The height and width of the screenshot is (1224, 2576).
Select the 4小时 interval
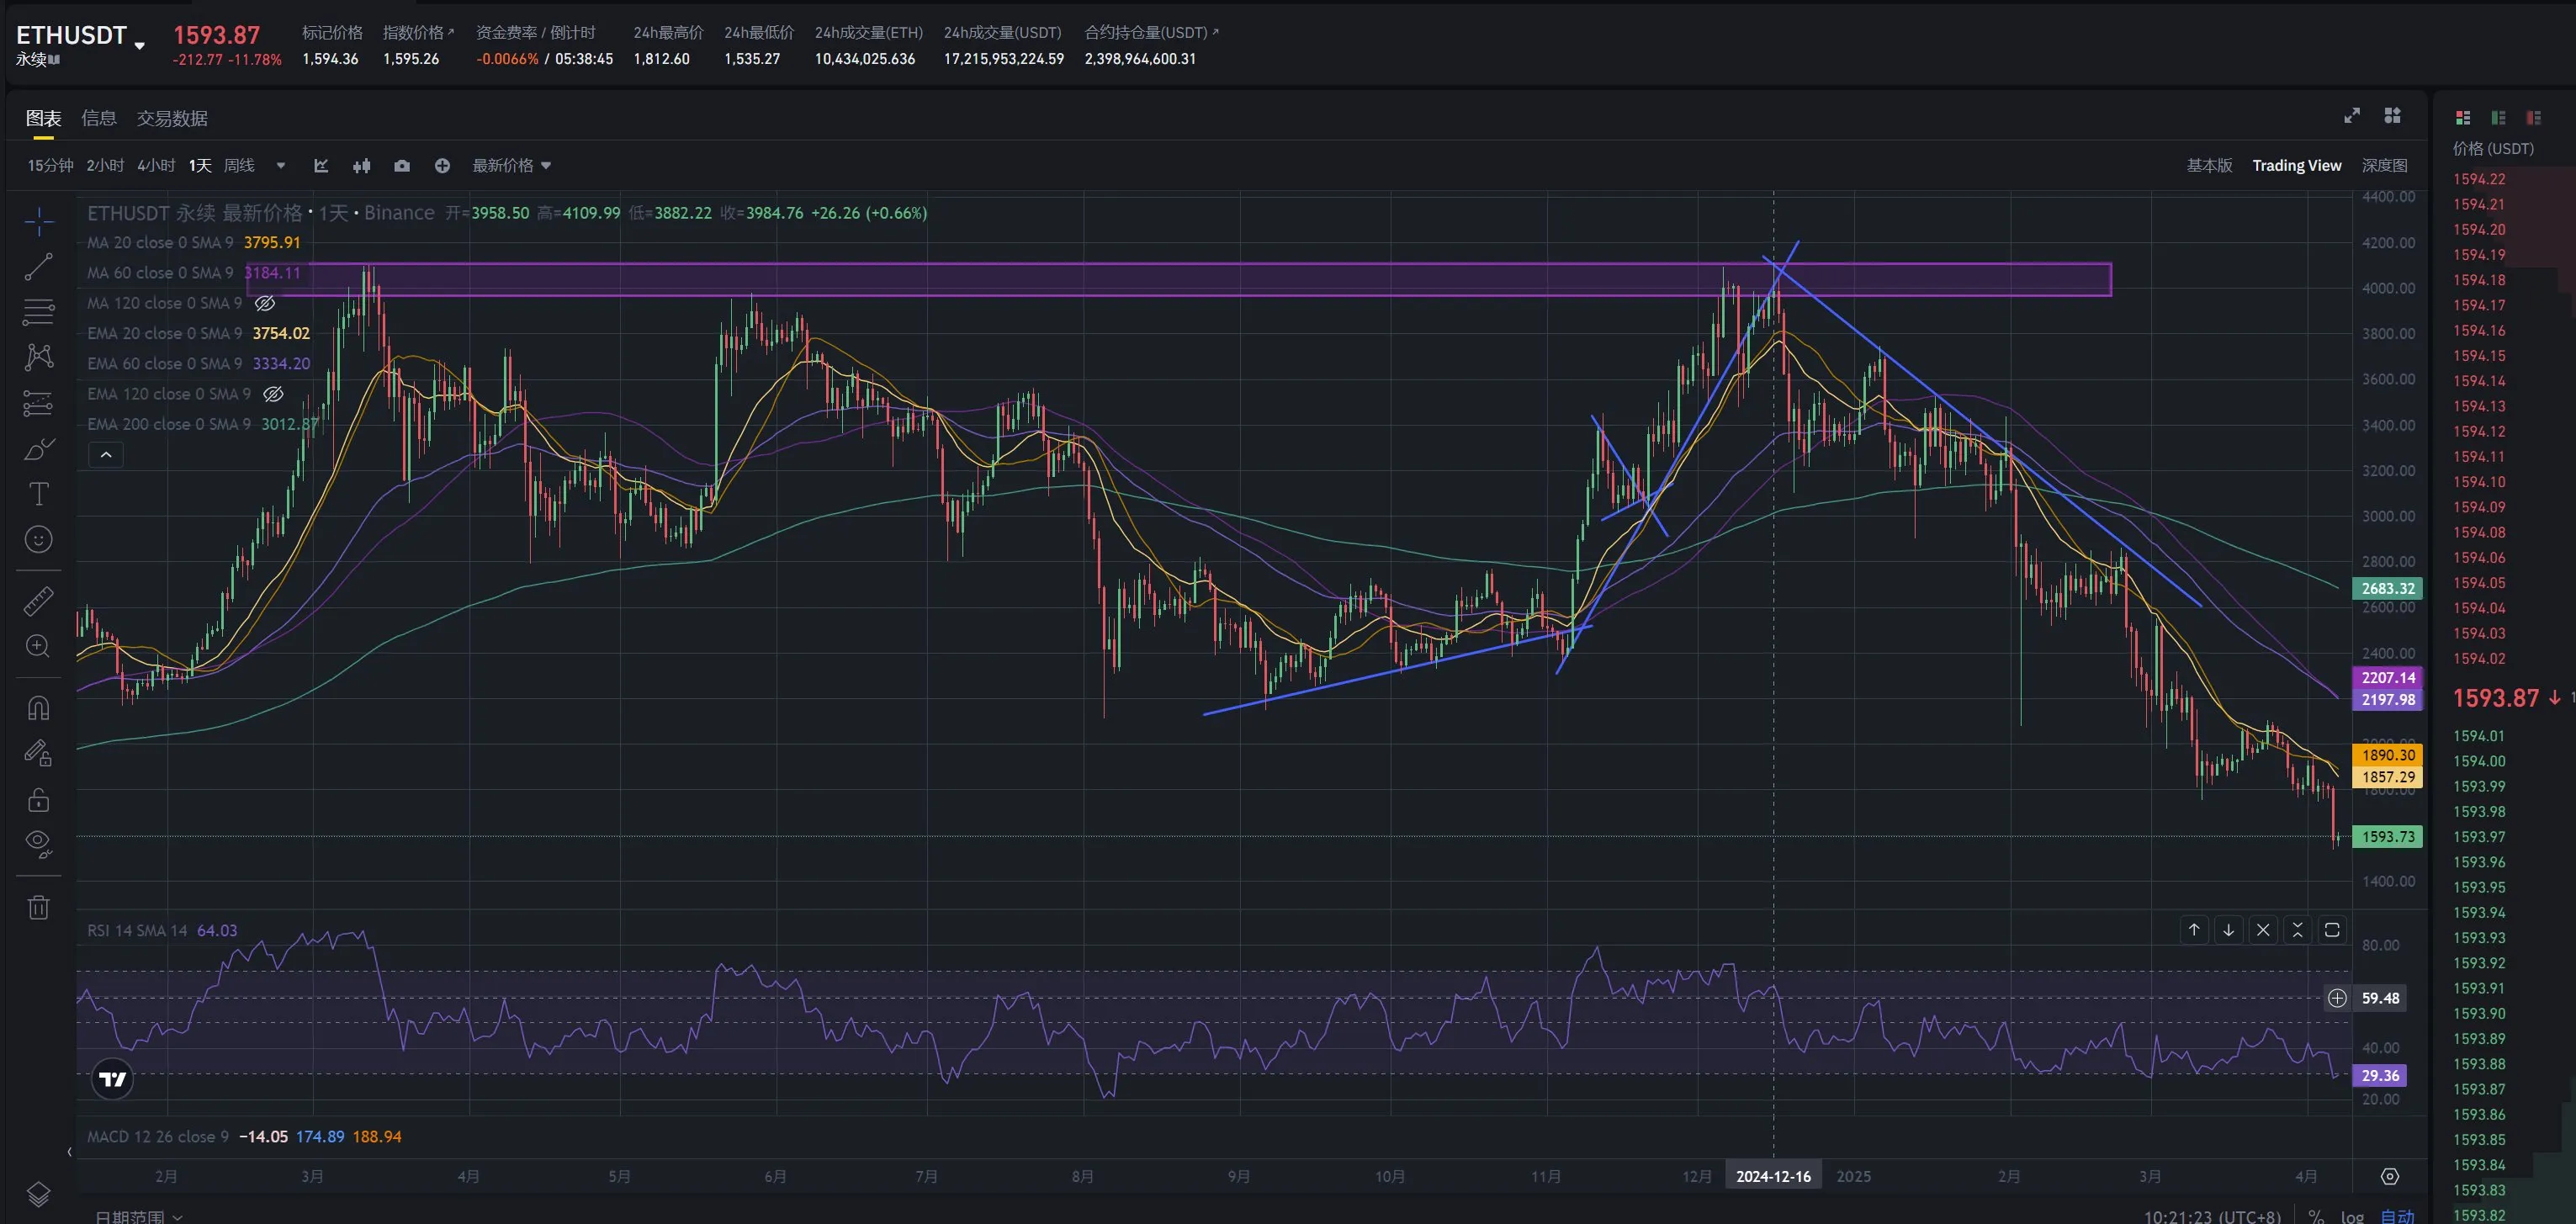click(x=156, y=166)
